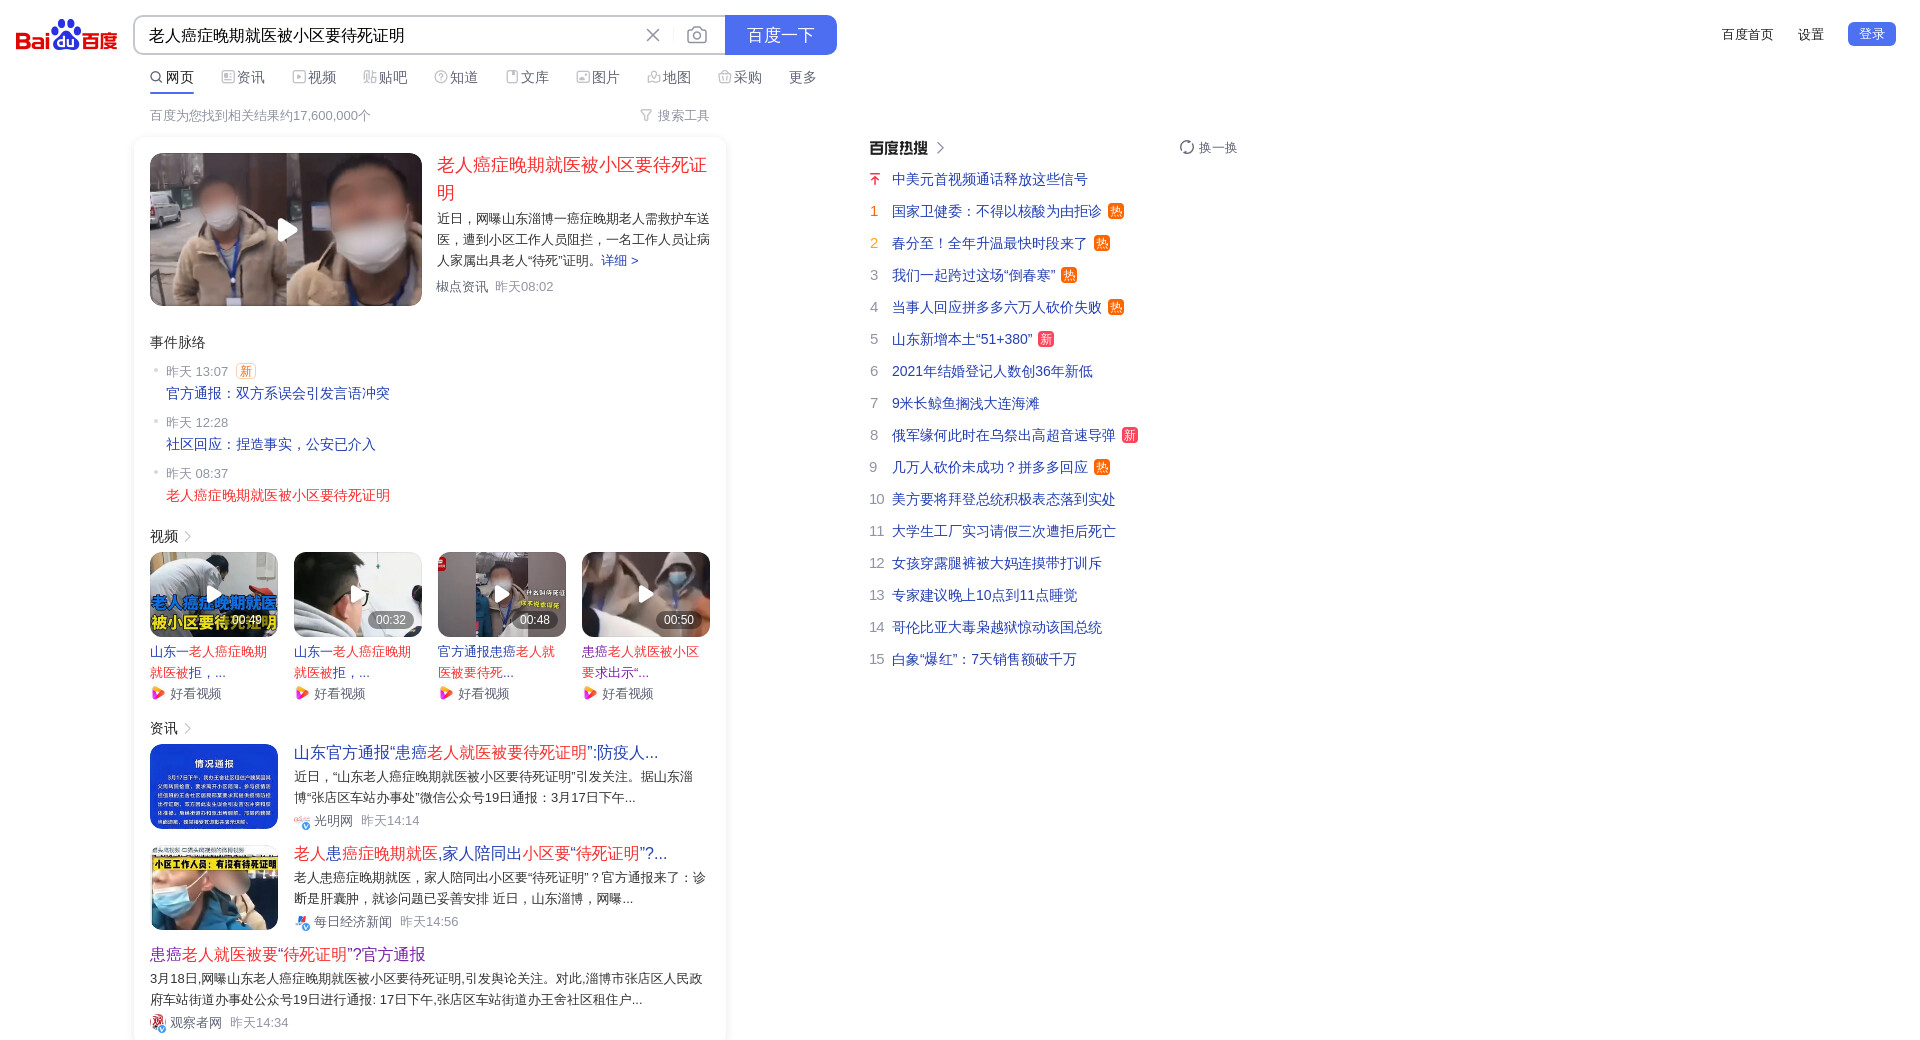This screenshot has height=1040, width=1920.
Task: Open 百度热搜 chevron arrow
Action: tap(940, 148)
